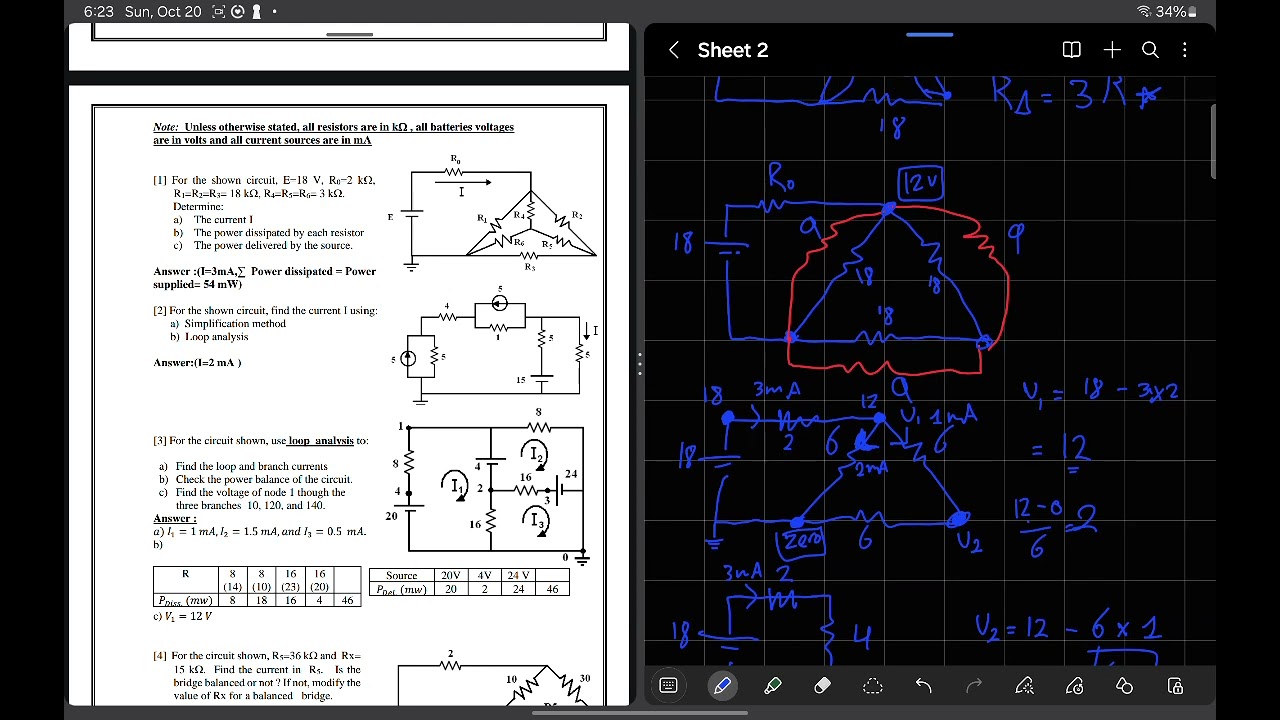The height and width of the screenshot is (720, 1280).
Task: Tap the 'Source' header cell in power table
Action: 401,575
